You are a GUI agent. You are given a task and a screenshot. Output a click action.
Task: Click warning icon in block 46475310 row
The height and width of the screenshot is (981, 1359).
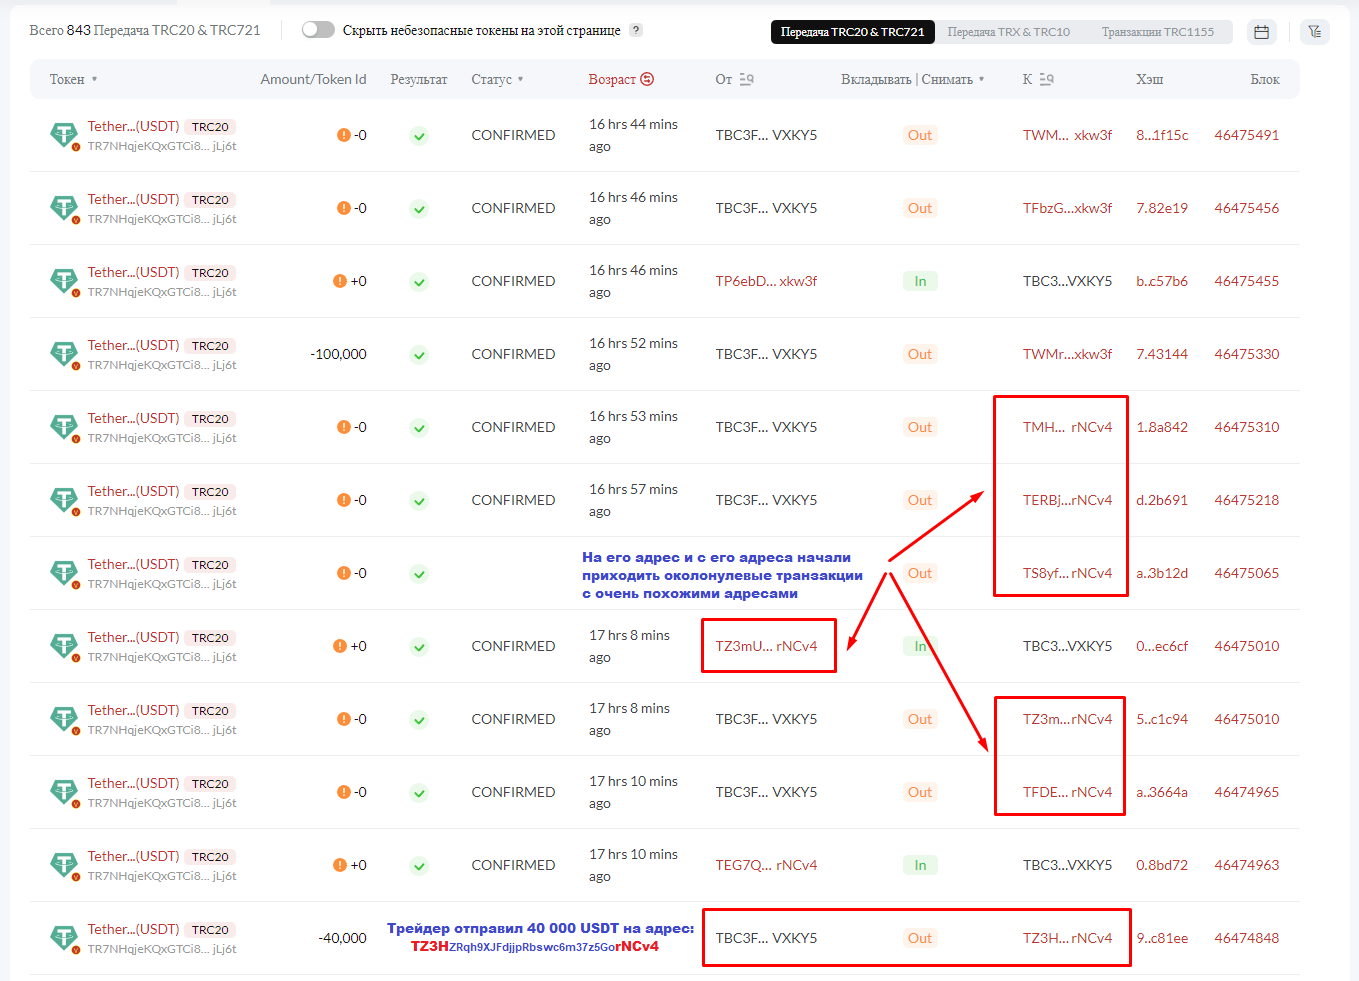(x=343, y=427)
